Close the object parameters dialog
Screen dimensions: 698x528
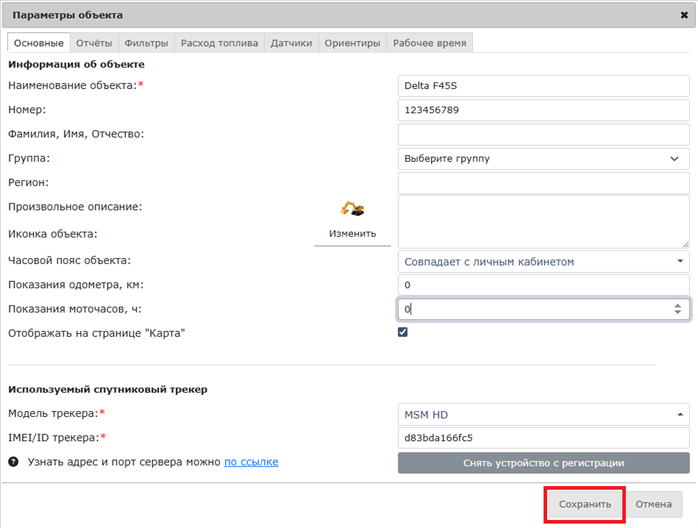(x=682, y=15)
